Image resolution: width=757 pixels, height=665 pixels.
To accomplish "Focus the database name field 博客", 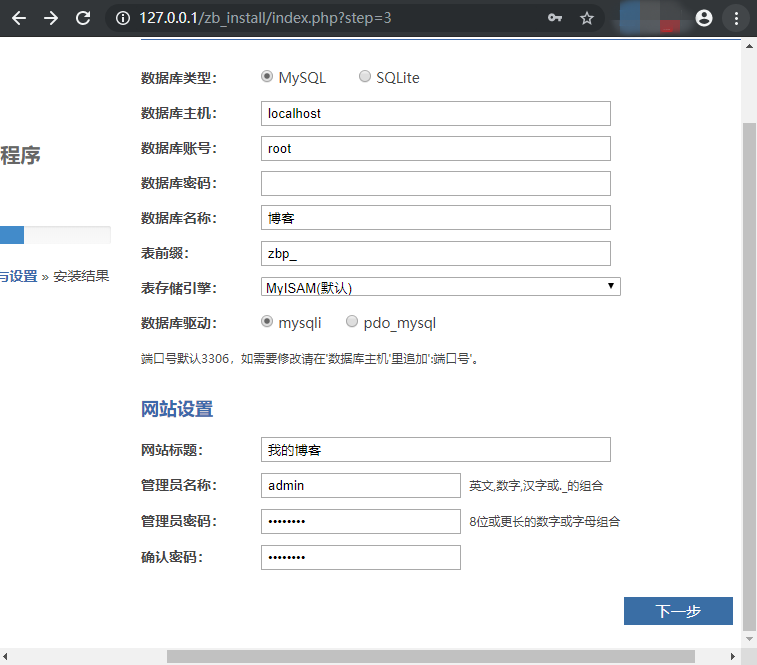I will 435,218.
